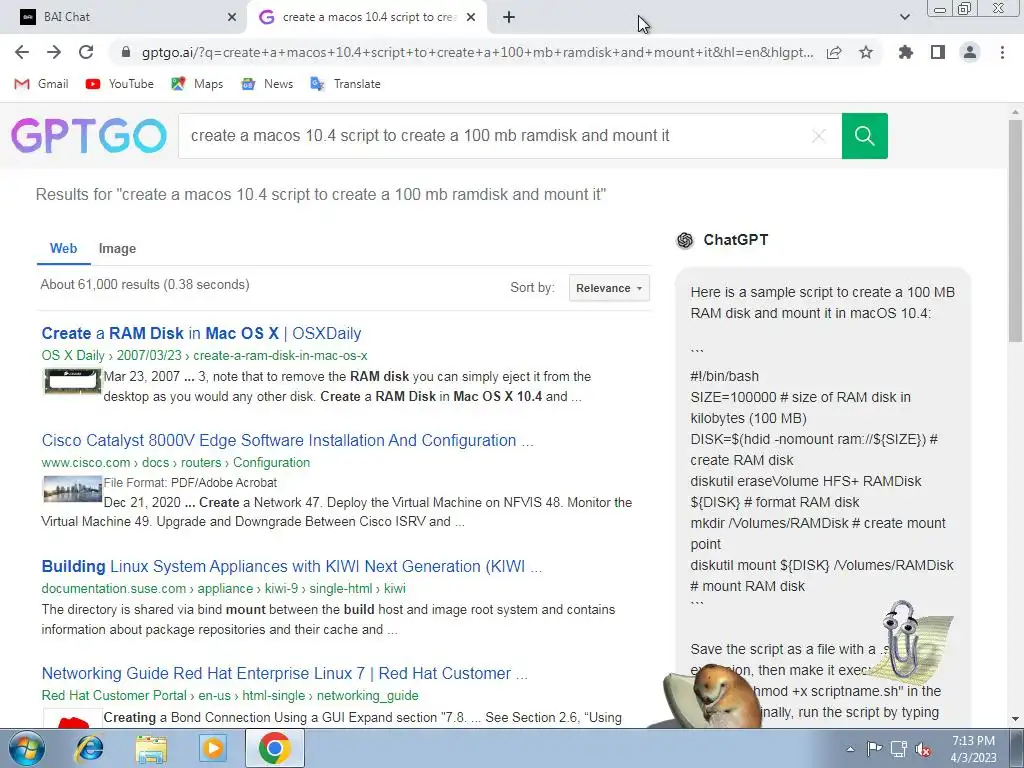Open the Windows Start menu

click(x=27, y=748)
